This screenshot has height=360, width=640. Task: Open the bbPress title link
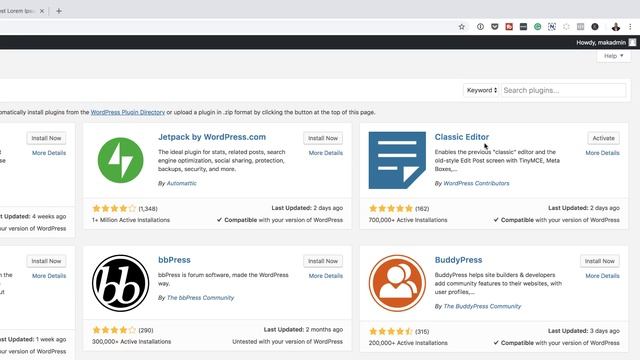point(174,260)
